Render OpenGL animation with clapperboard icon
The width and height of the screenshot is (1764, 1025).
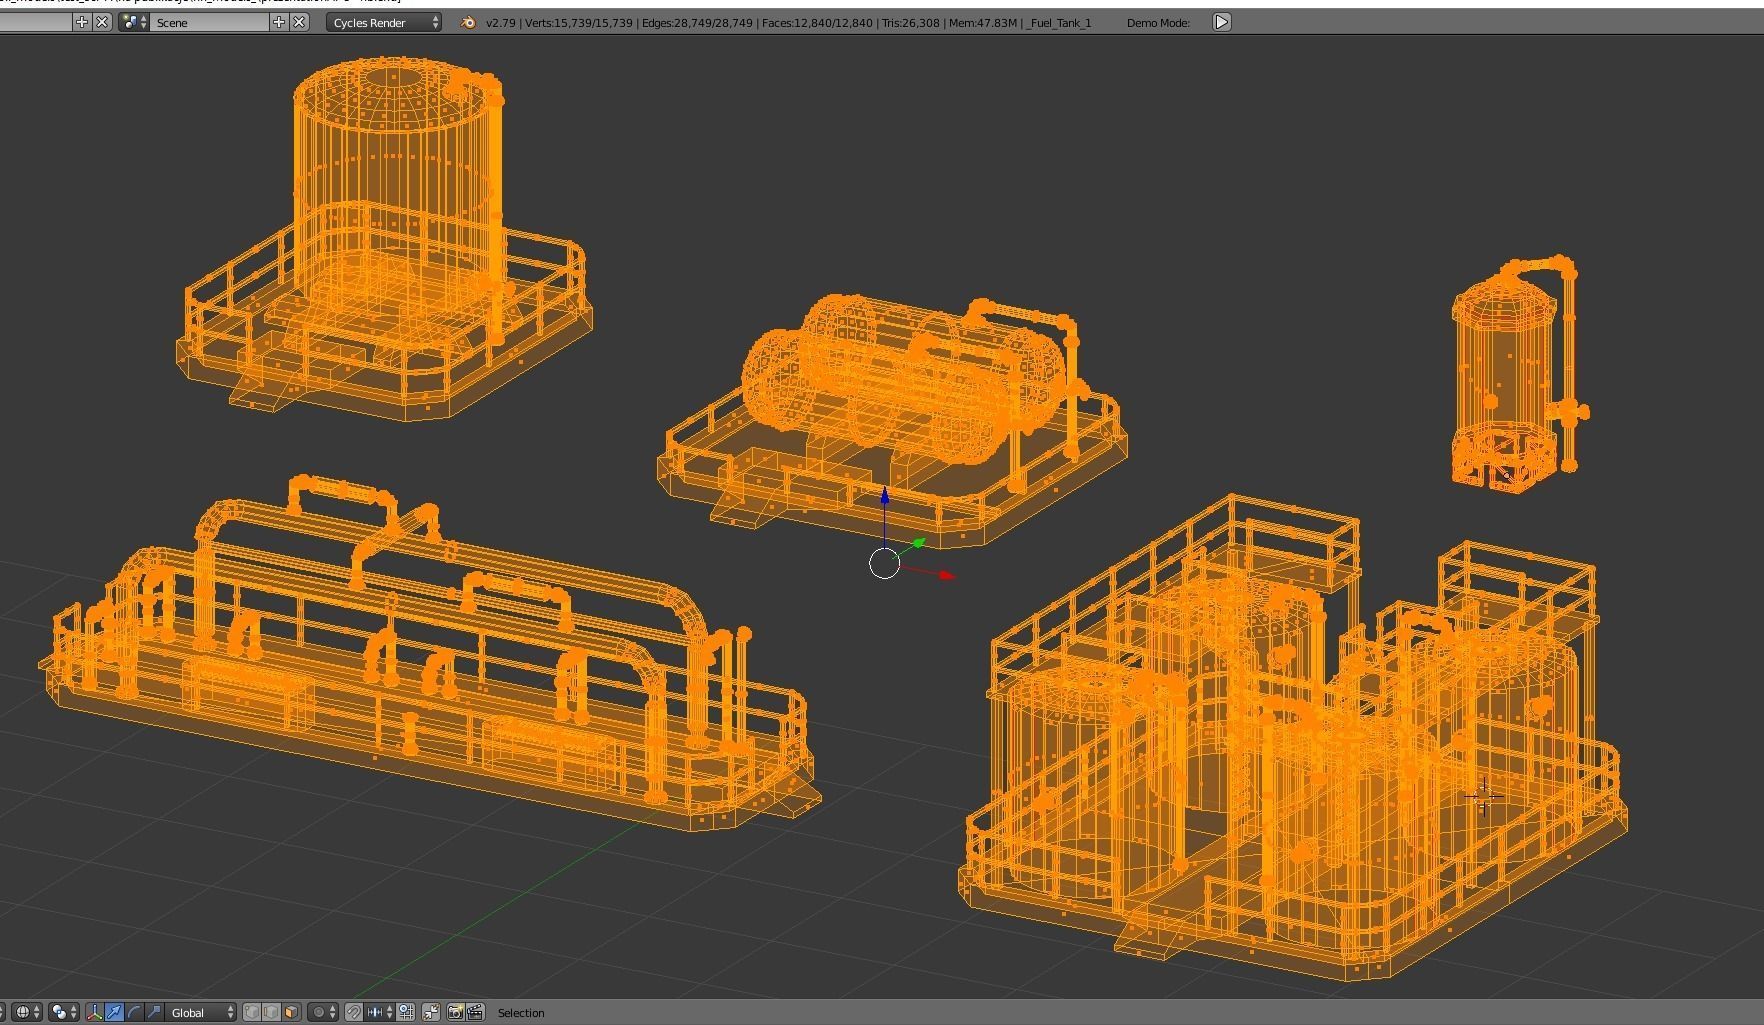pyautogui.click(x=475, y=1012)
